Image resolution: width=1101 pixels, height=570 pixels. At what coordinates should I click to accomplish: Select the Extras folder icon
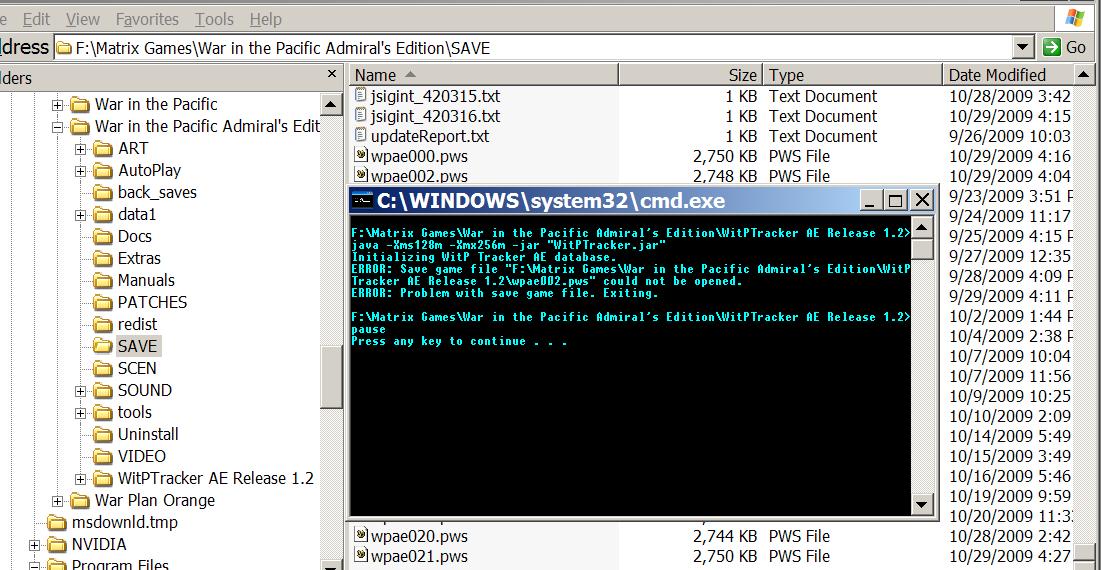(x=103, y=258)
